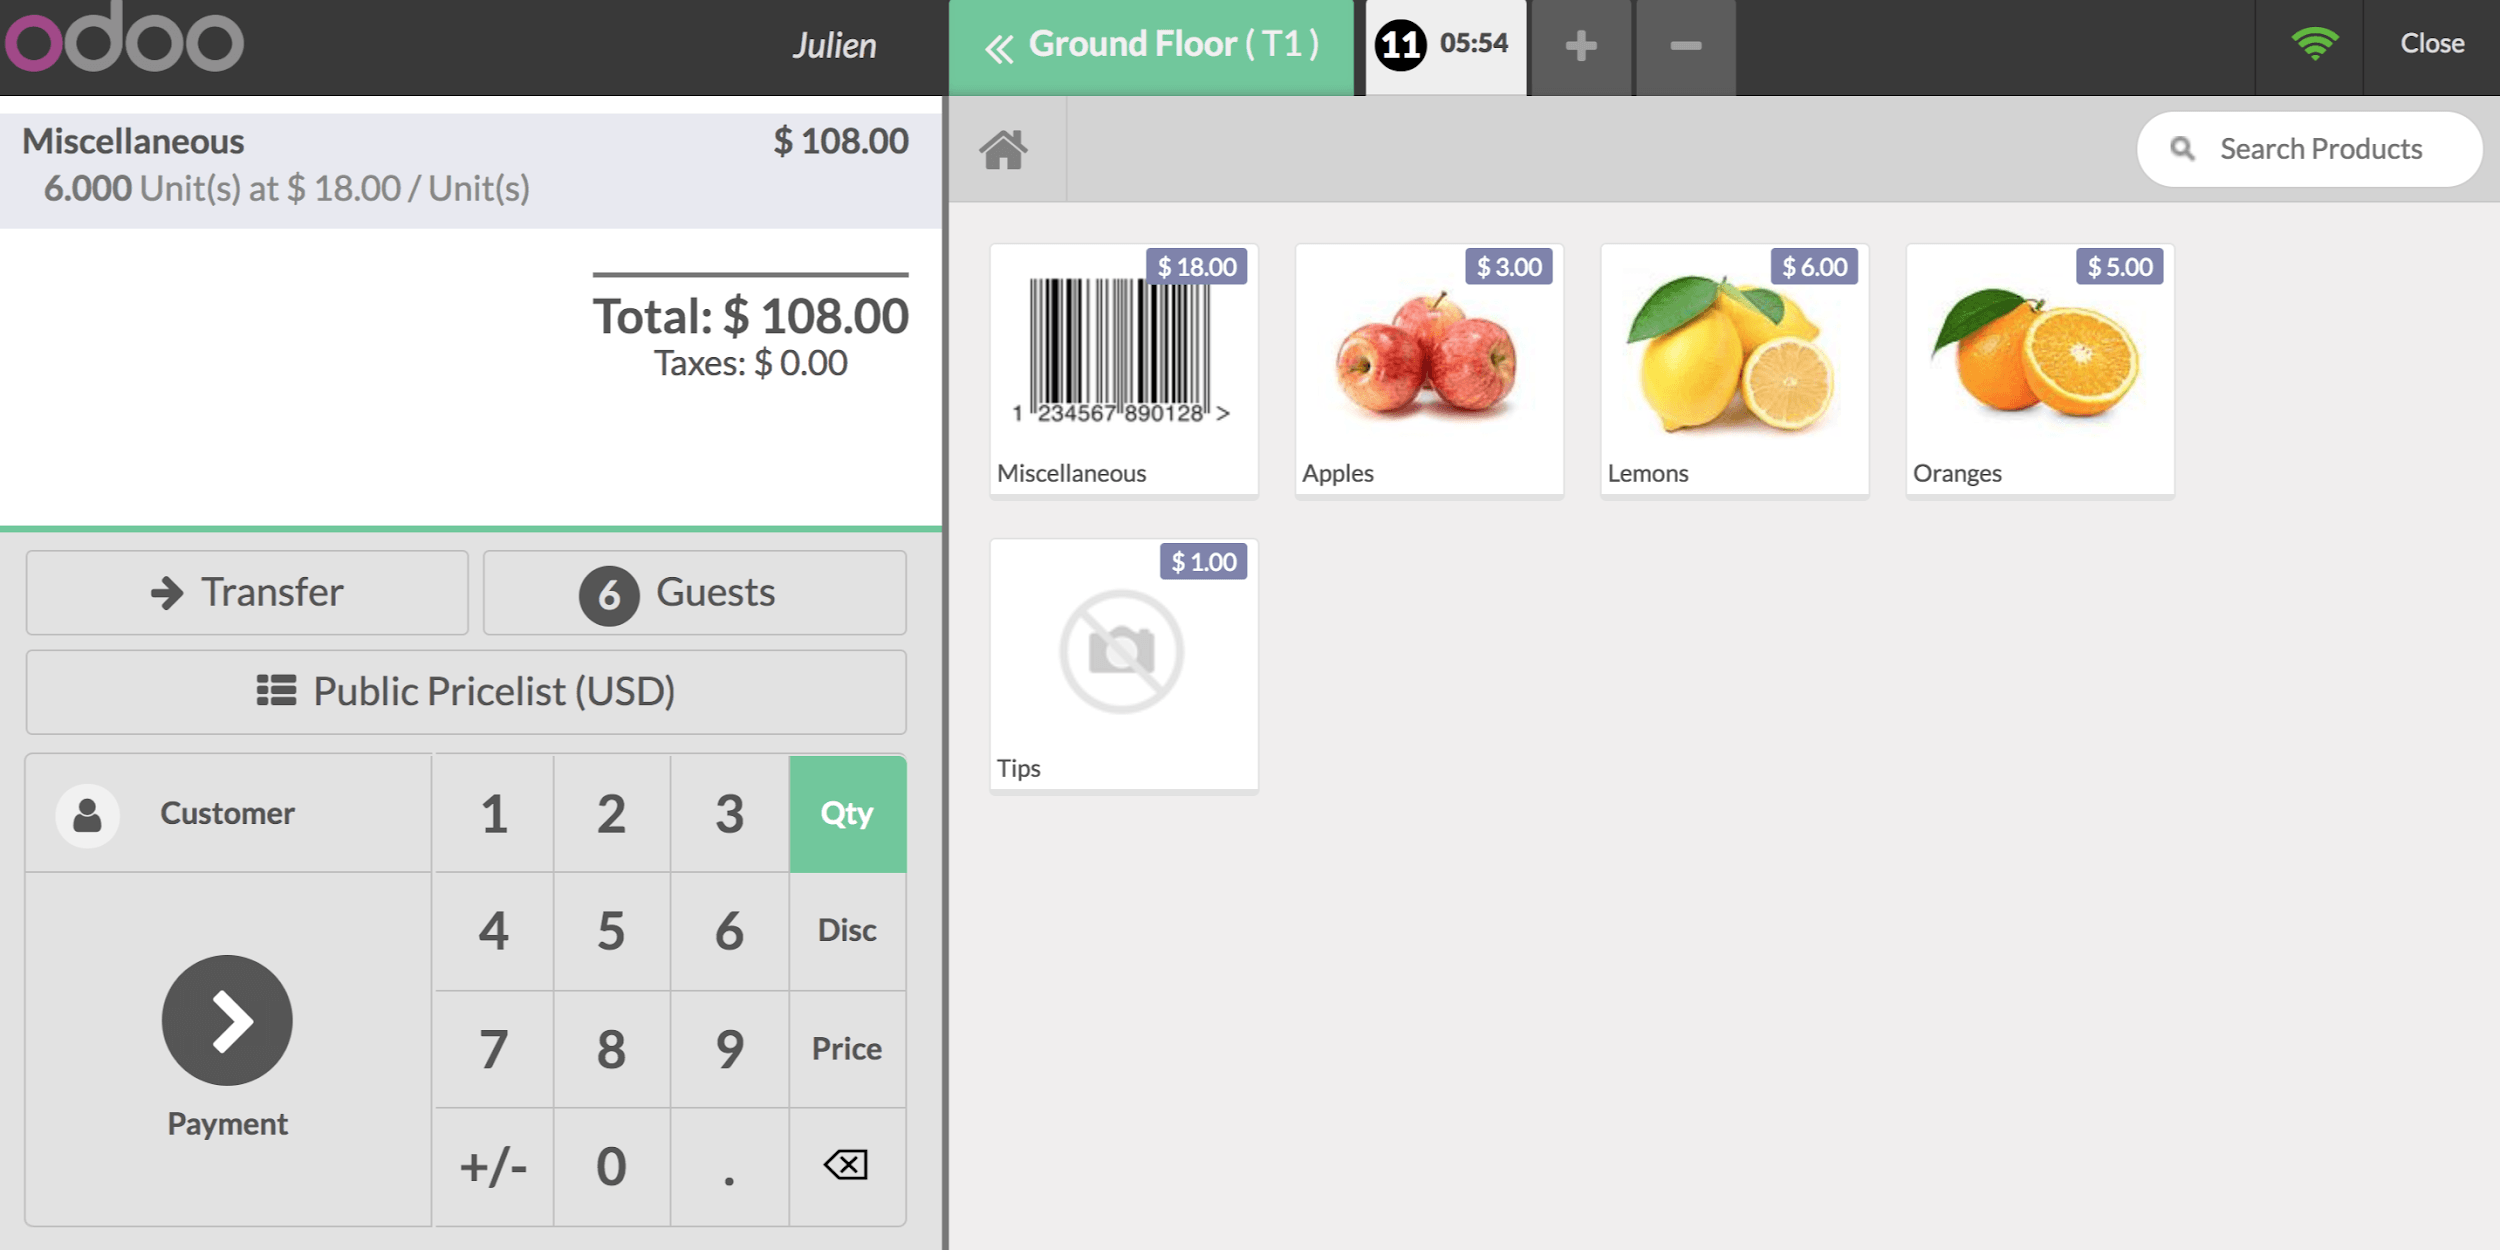Click the minus/remove order icon
Screen dimensions: 2500x1250
1685,43
